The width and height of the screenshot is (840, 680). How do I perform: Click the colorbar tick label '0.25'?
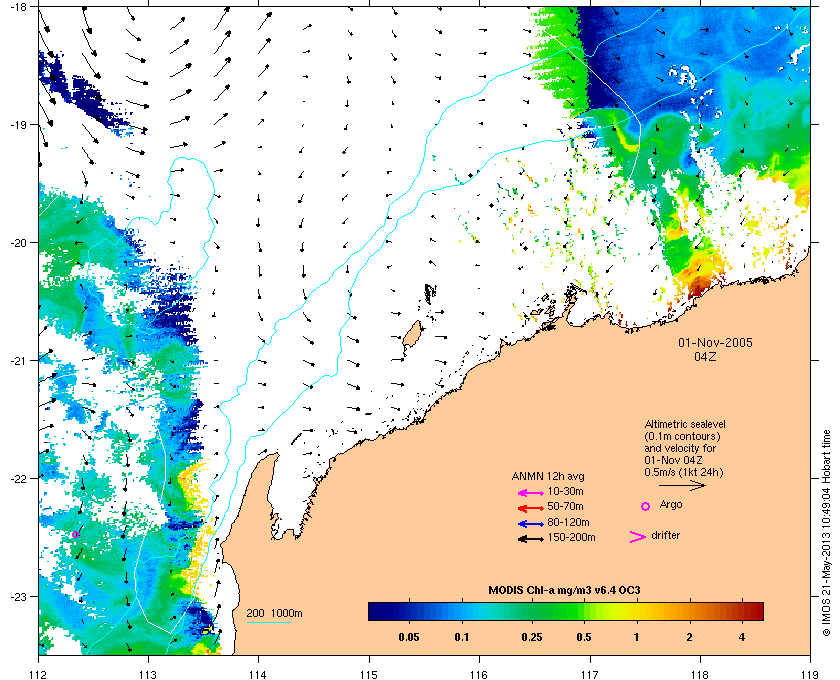(531, 638)
